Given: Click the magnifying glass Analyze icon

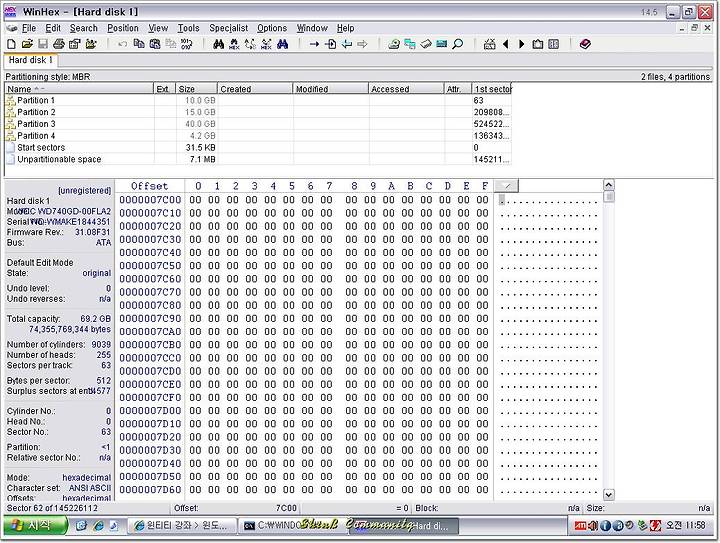Looking at the screenshot, I should (x=457, y=44).
